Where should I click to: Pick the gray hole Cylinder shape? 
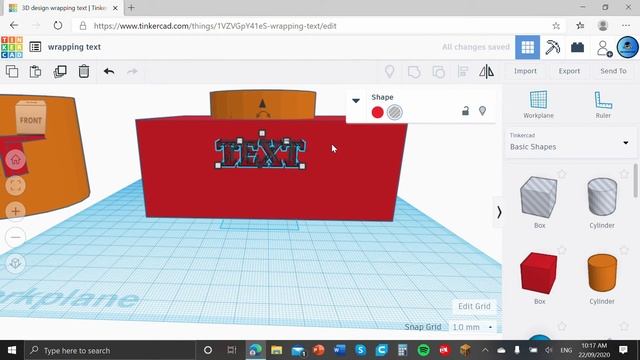pos(602,197)
